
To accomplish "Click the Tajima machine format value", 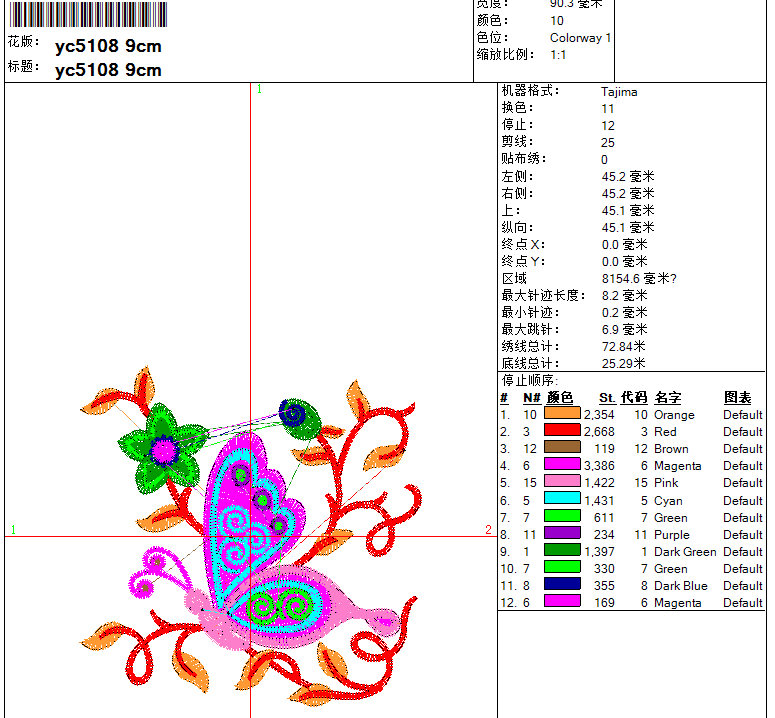I will pos(619,92).
